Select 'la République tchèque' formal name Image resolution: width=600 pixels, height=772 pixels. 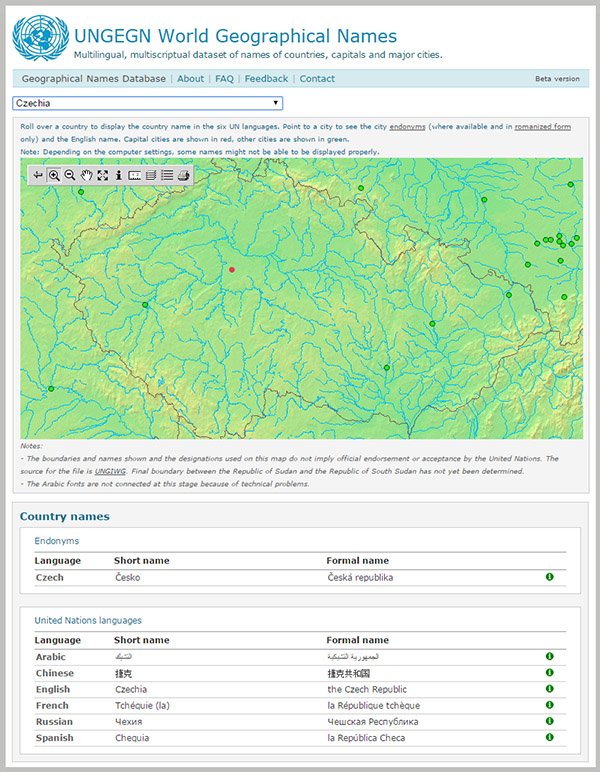point(374,706)
